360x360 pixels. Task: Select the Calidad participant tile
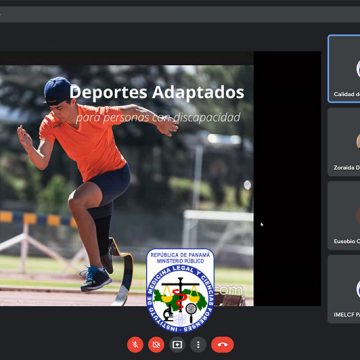tap(344, 69)
